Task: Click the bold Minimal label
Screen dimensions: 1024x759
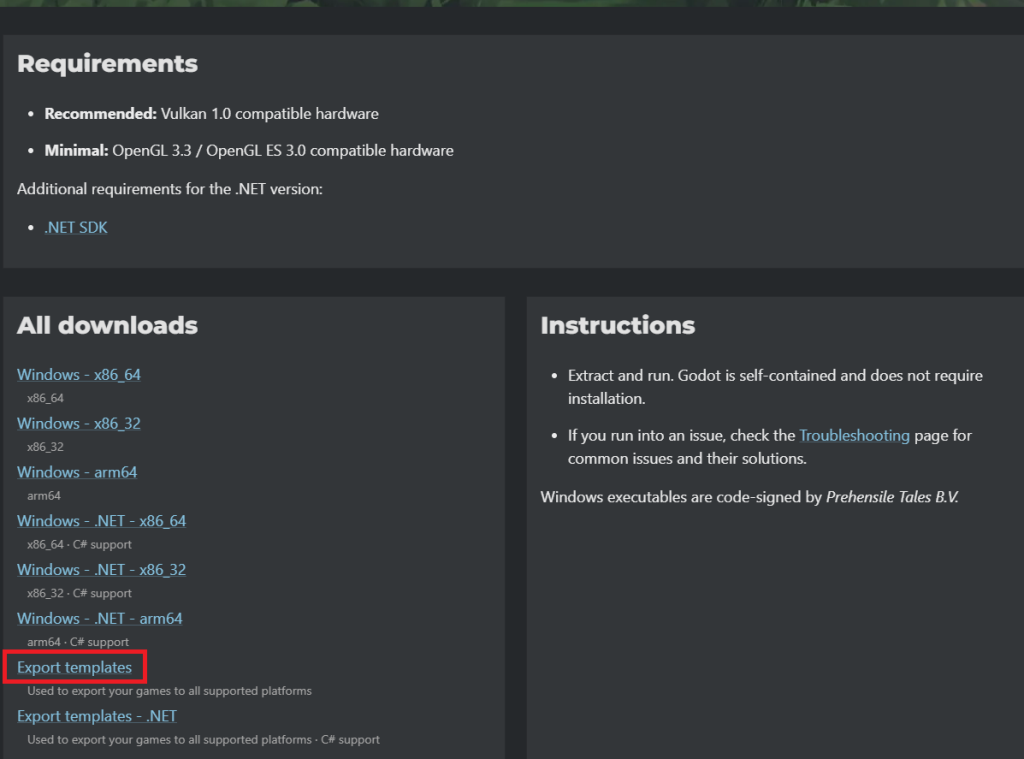Action: pos(76,150)
